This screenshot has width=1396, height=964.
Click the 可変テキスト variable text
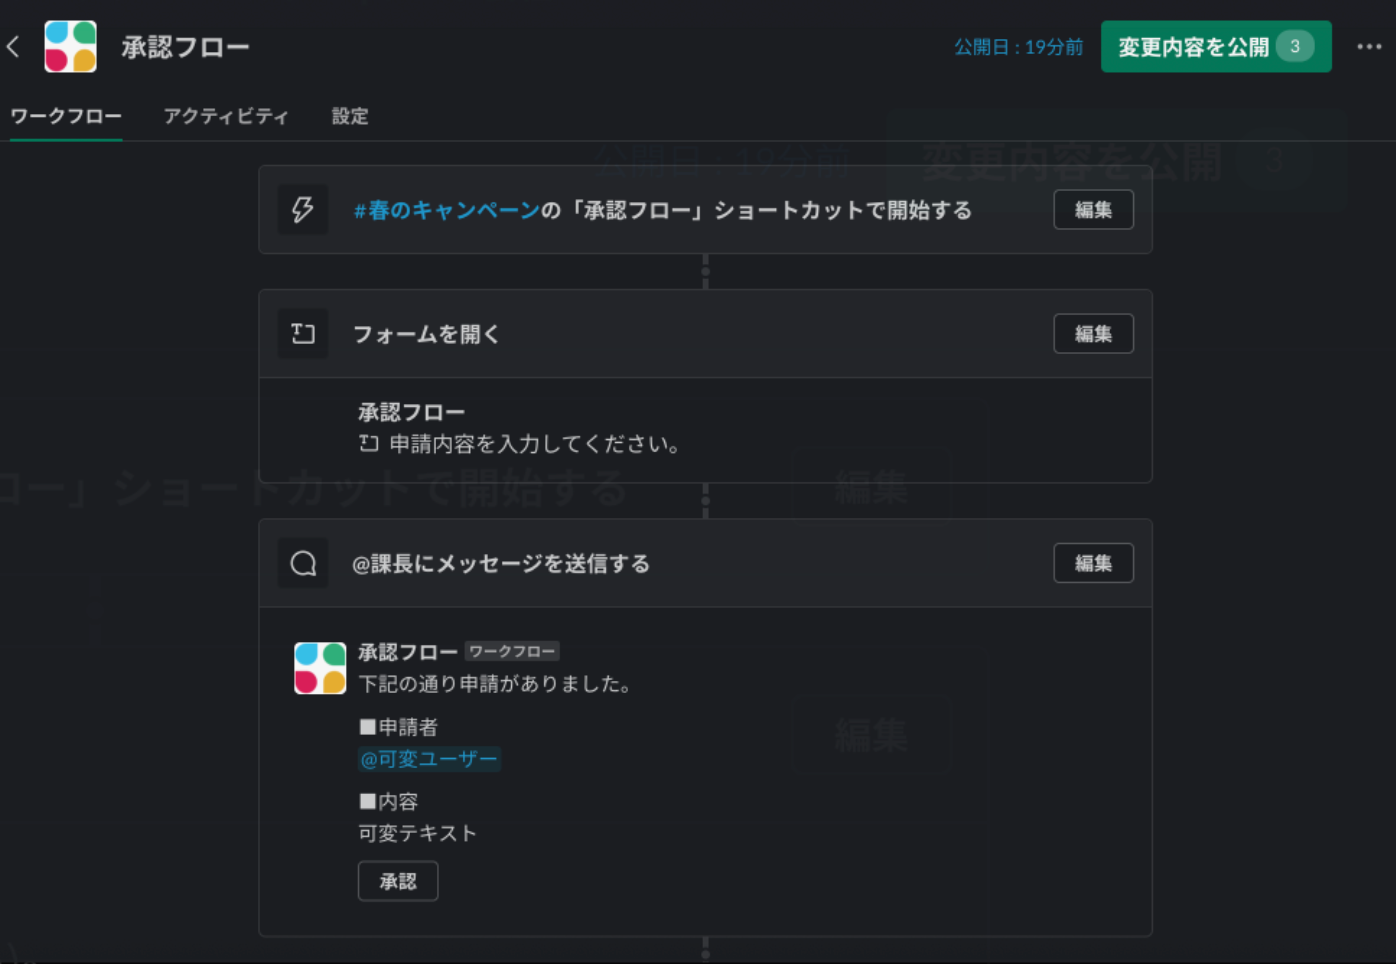click(417, 833)
